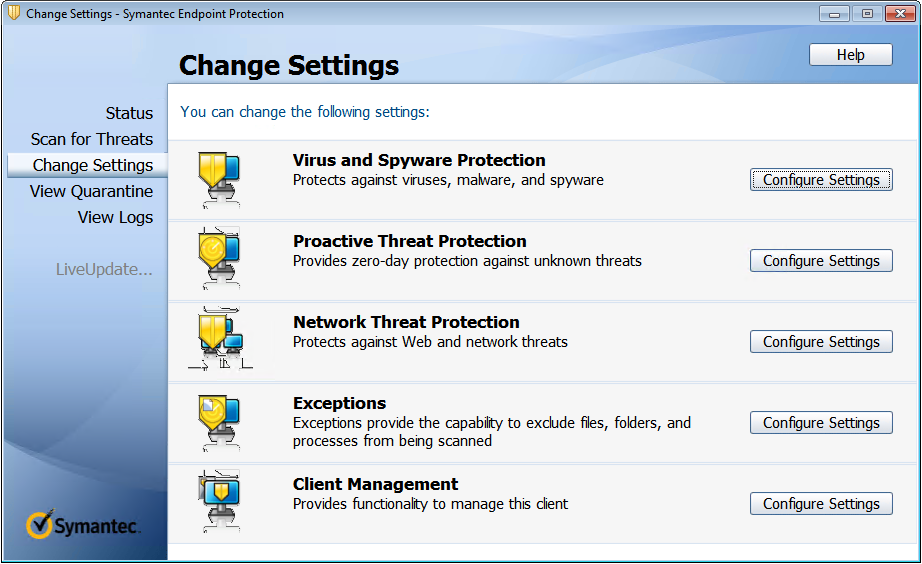The width and height of the screenshot is (922, 564).
Task: Open View Quarantine
Action: tap(91, 191)
